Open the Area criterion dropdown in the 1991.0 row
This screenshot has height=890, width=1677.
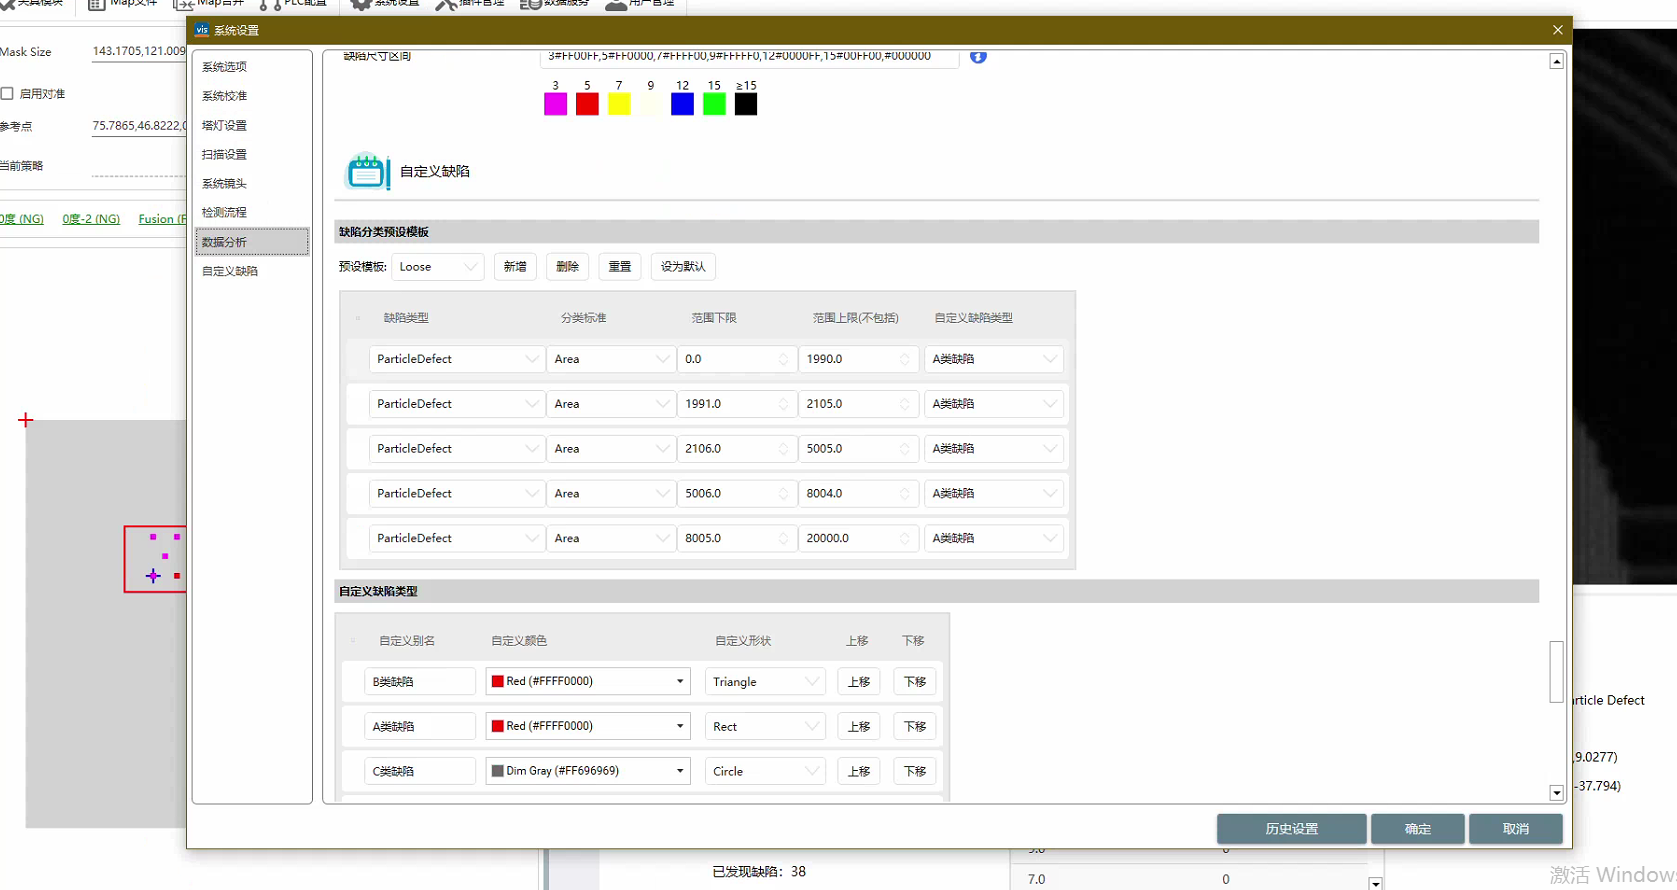point(611,405)
